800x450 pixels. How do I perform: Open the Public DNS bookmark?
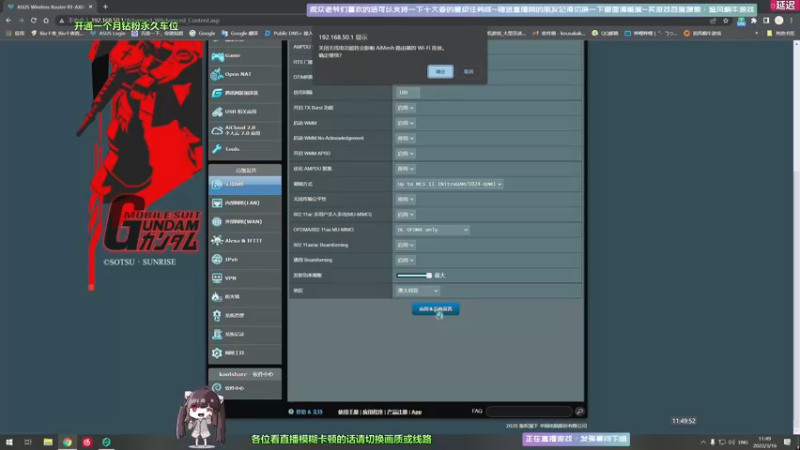click(x=288, y=33)
